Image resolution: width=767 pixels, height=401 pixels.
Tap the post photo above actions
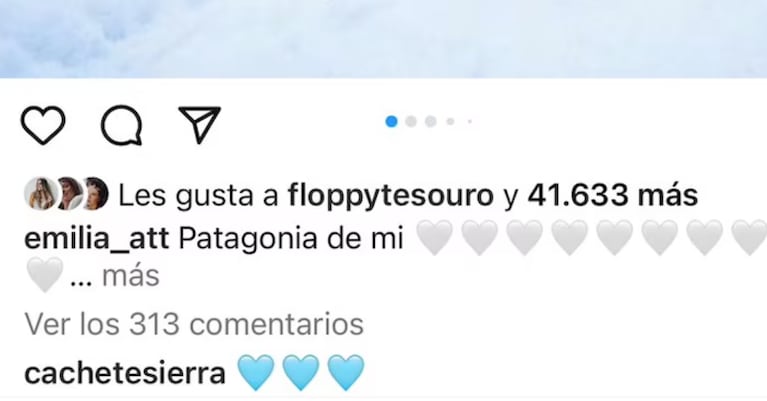[x=384, y=39]
